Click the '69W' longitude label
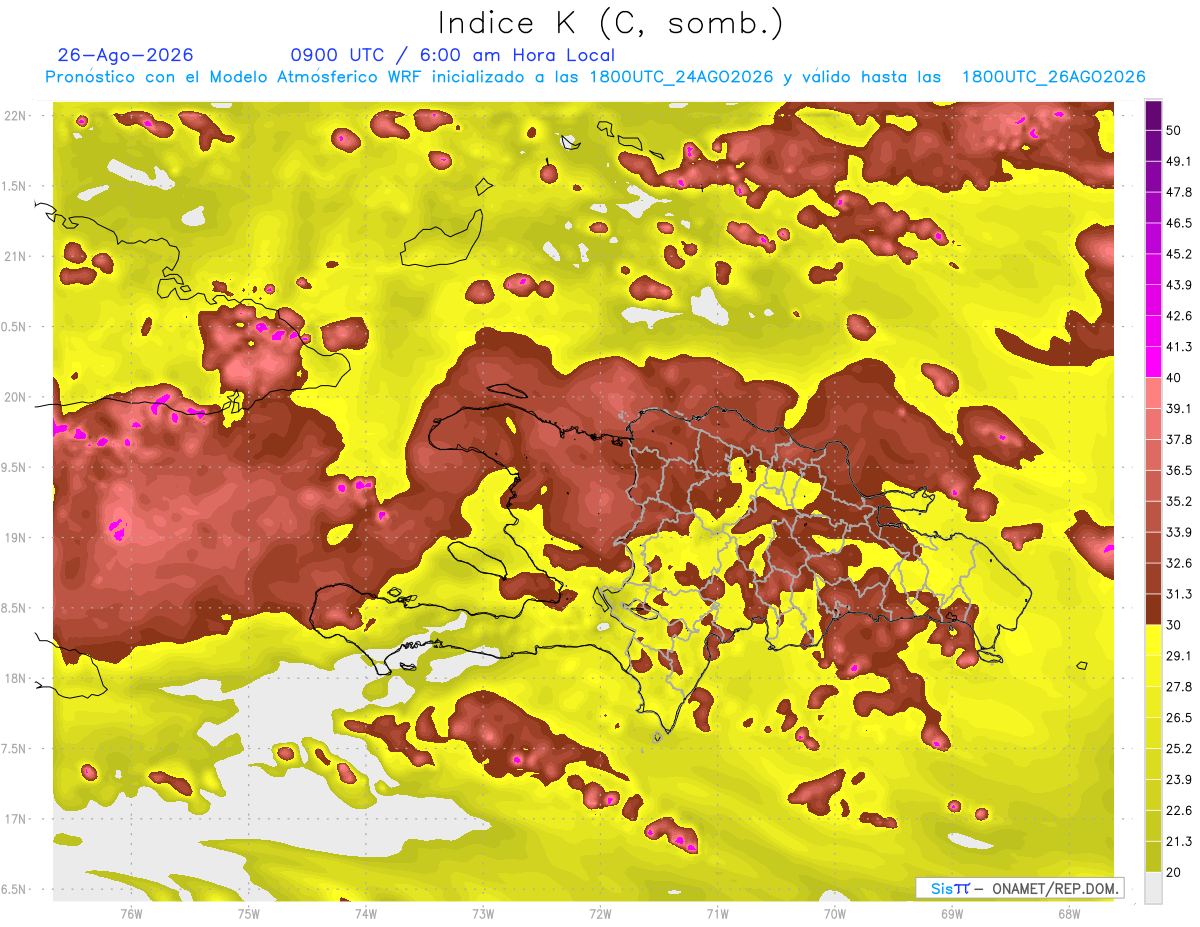Viewport: 1200px width, 927px height. [x=952, y=914]
